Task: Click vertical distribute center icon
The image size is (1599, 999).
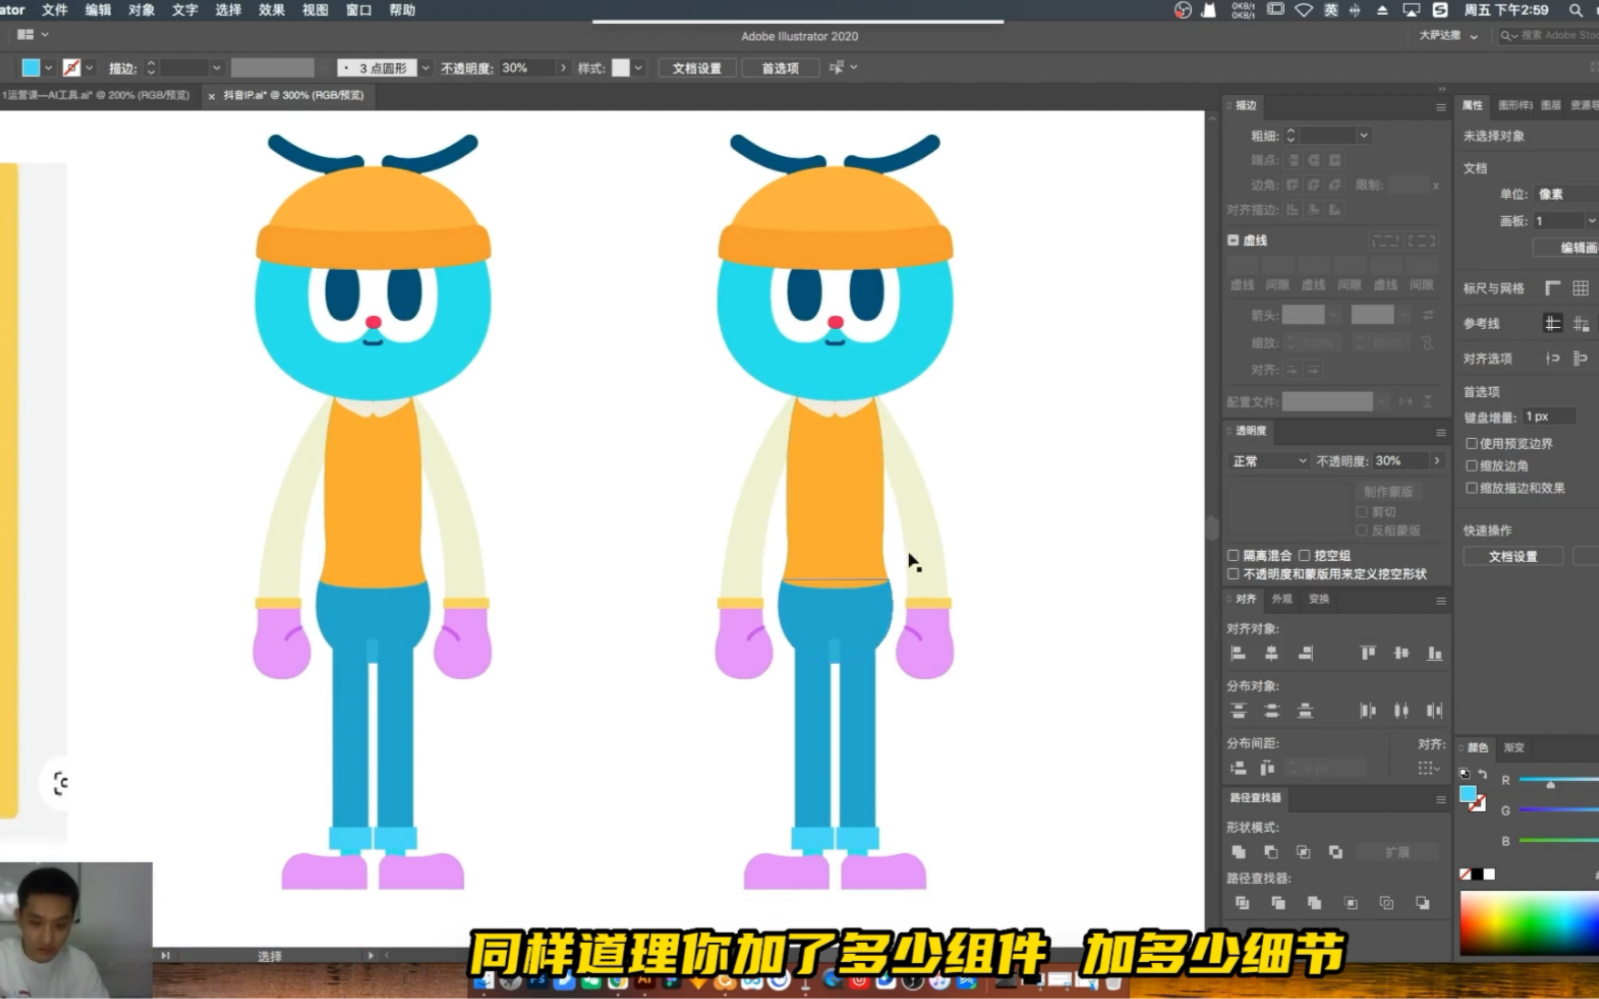Action: coord(1271,711)
